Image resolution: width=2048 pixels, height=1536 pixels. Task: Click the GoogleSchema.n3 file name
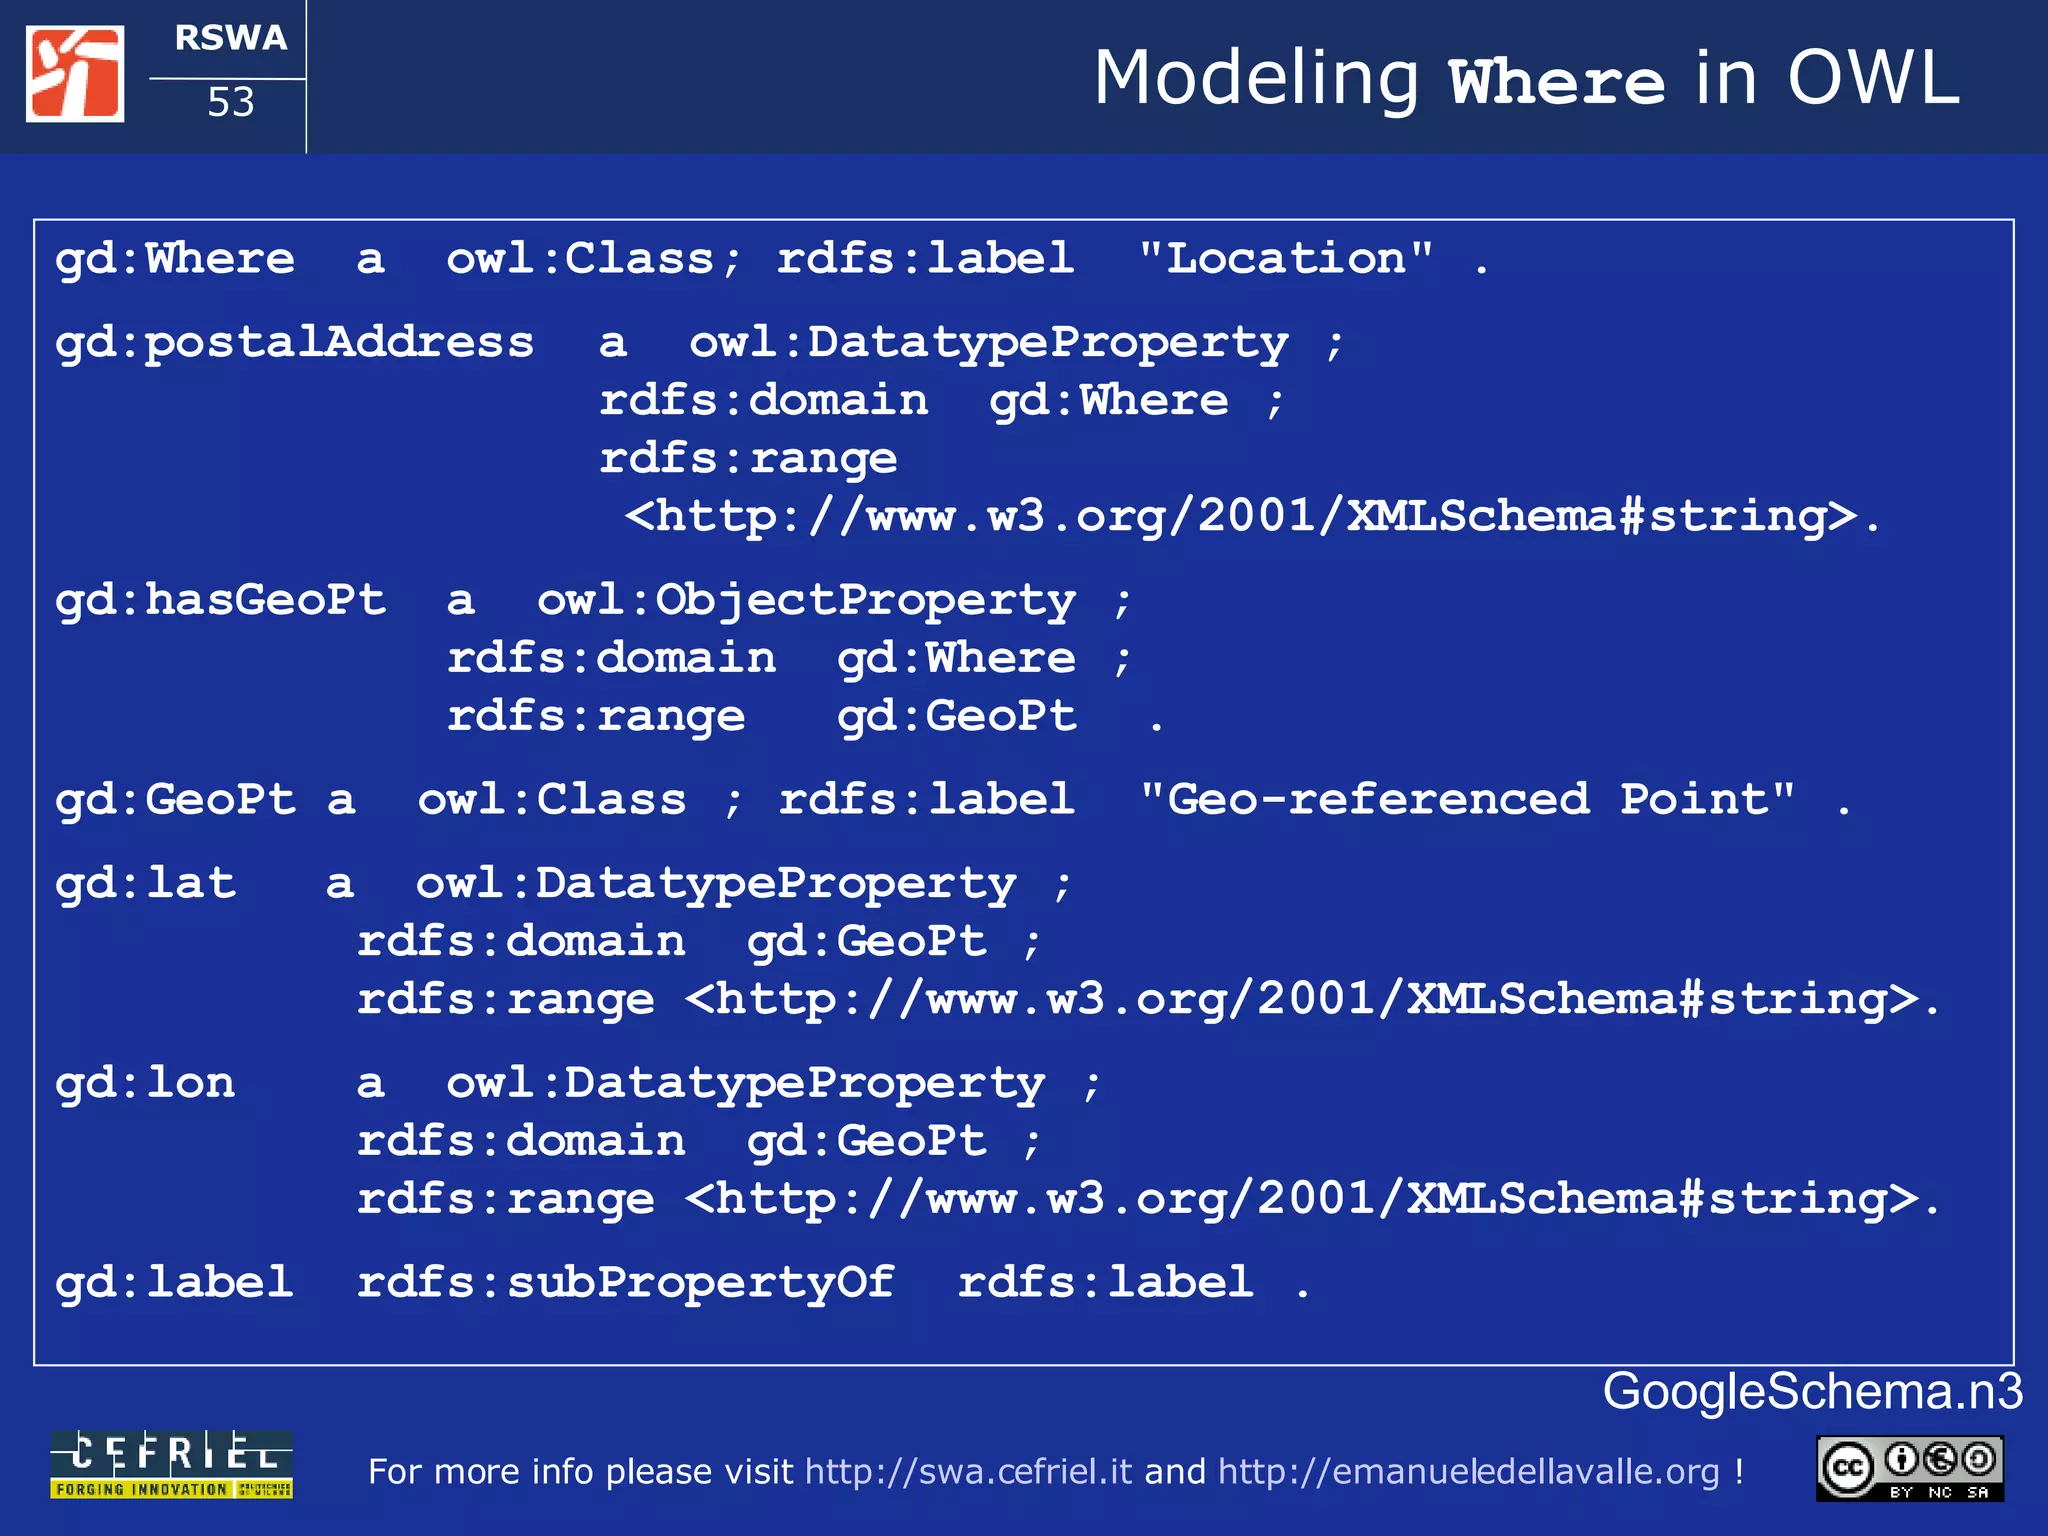(1813, 1391)
